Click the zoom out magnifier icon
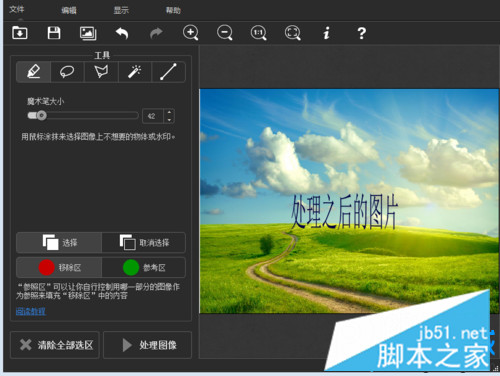Screen dimensions: 500x376 tap(225, 33)
